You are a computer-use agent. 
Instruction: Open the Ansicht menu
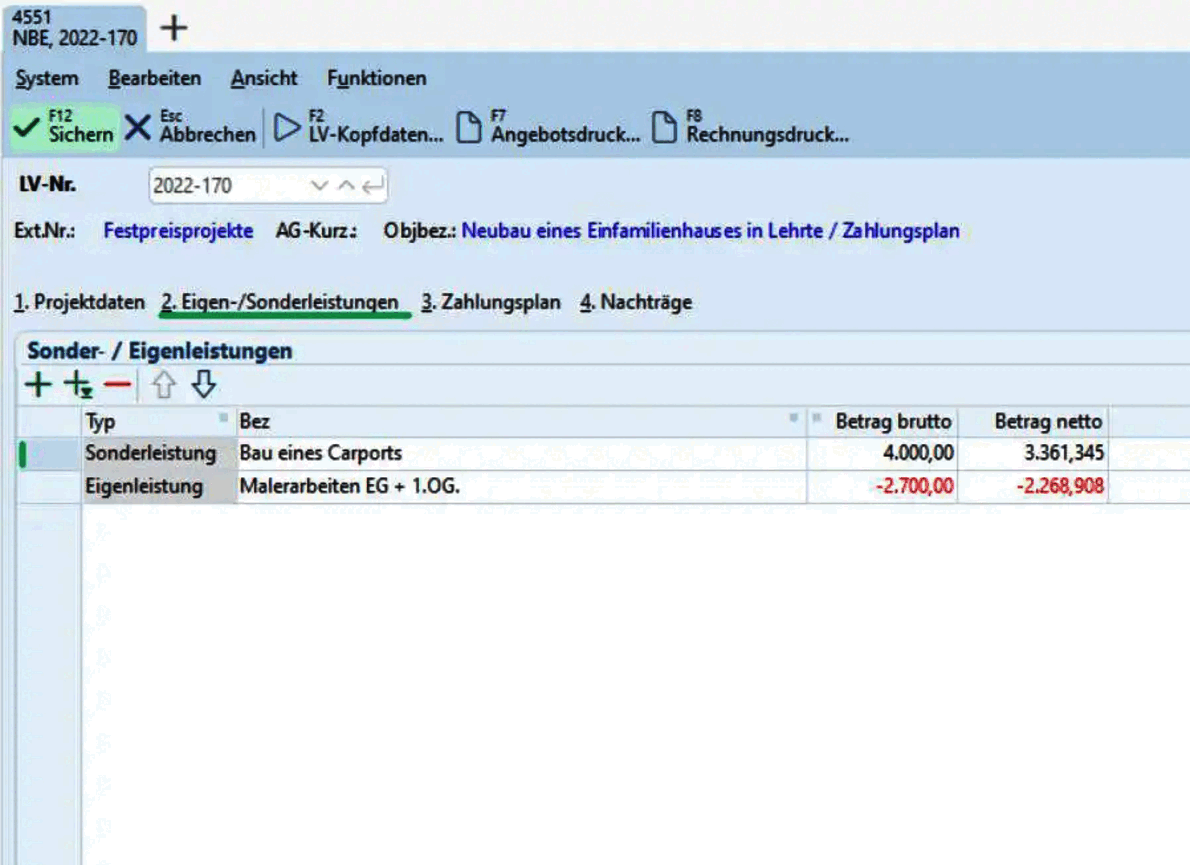(x=264, y=78)
